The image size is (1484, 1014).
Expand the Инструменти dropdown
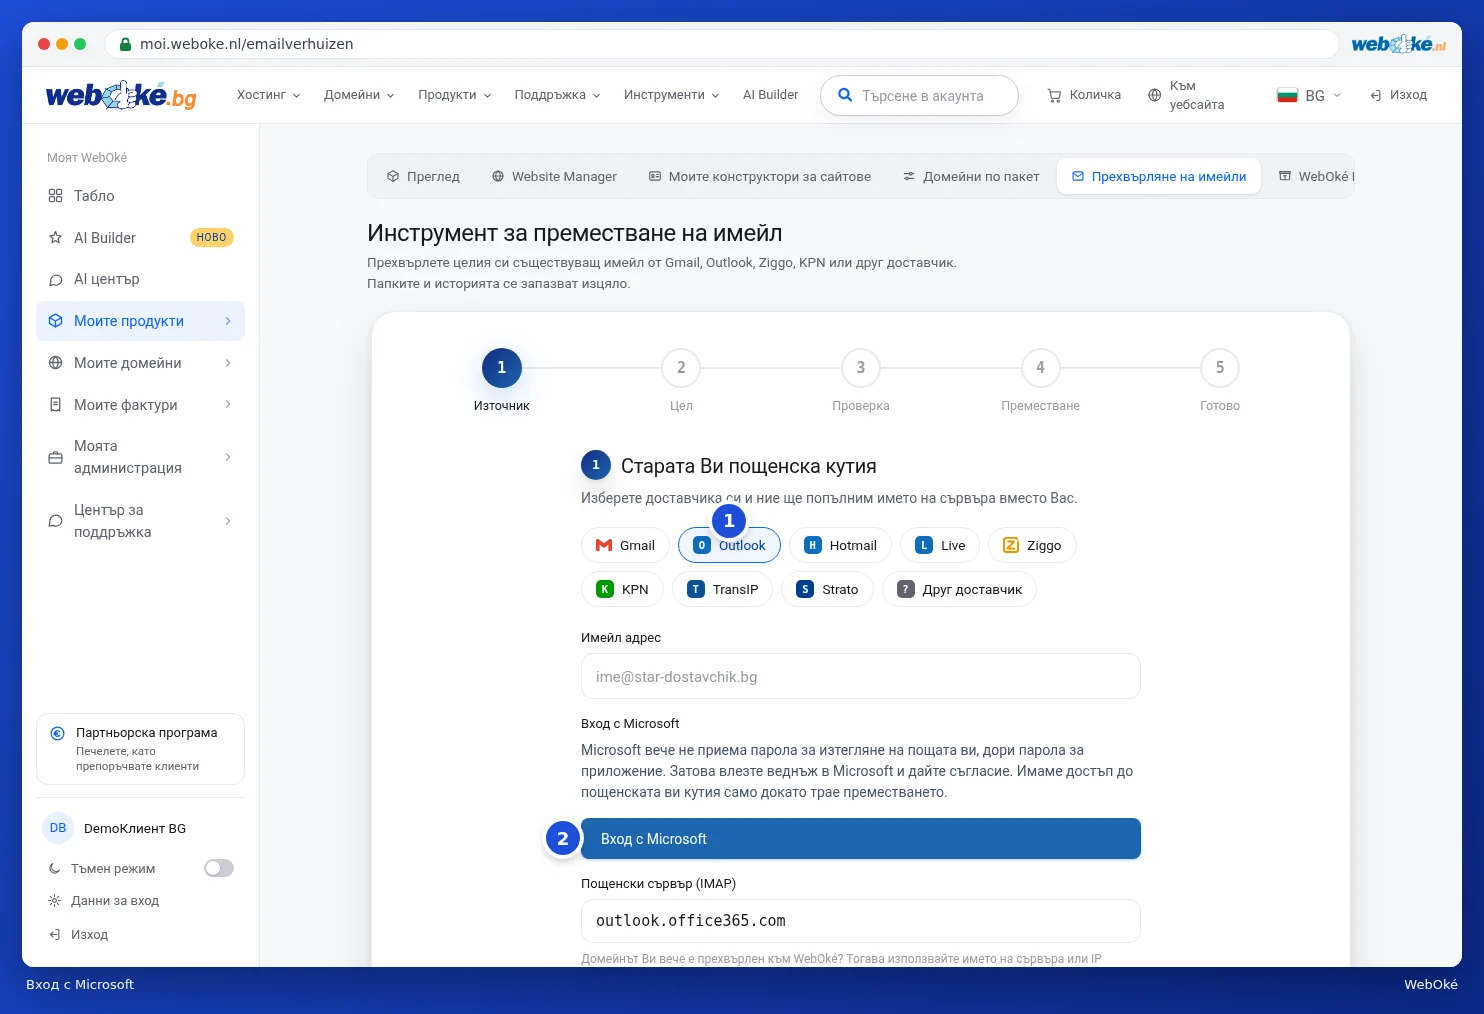click(671, 96)
